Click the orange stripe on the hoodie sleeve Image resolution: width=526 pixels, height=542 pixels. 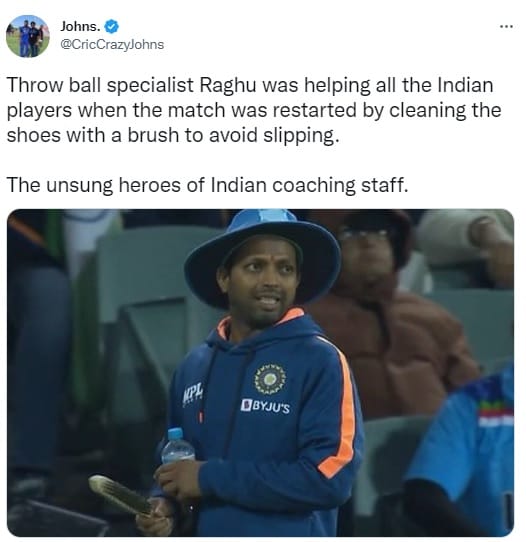click(339, 408)
